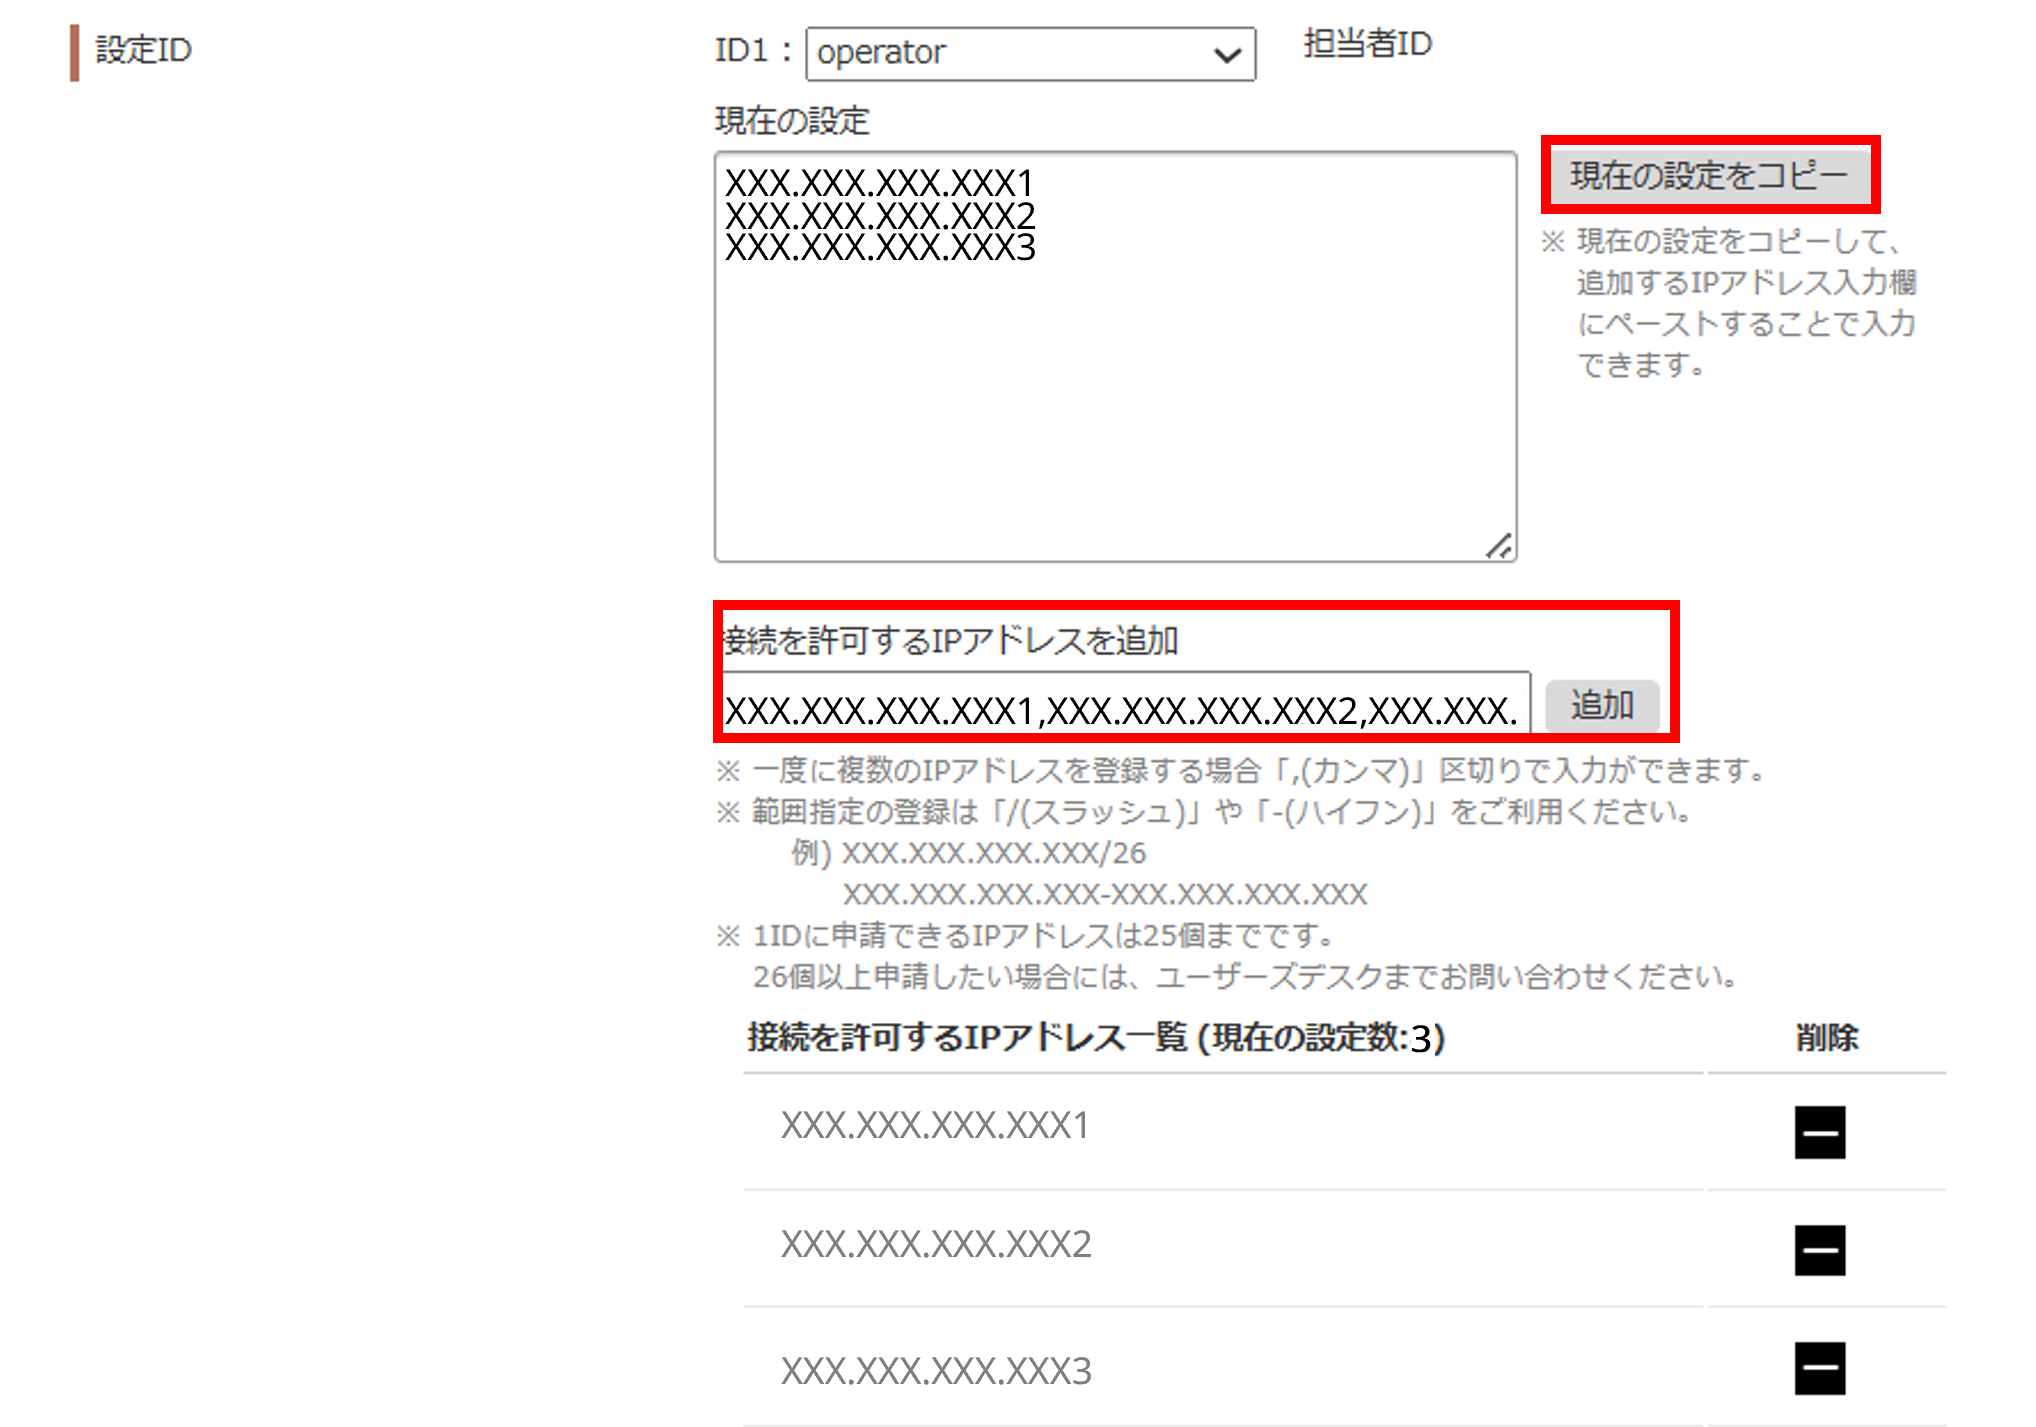Click the minus icon beside XXX.XXX.XXX.XXX3

1820,1369
